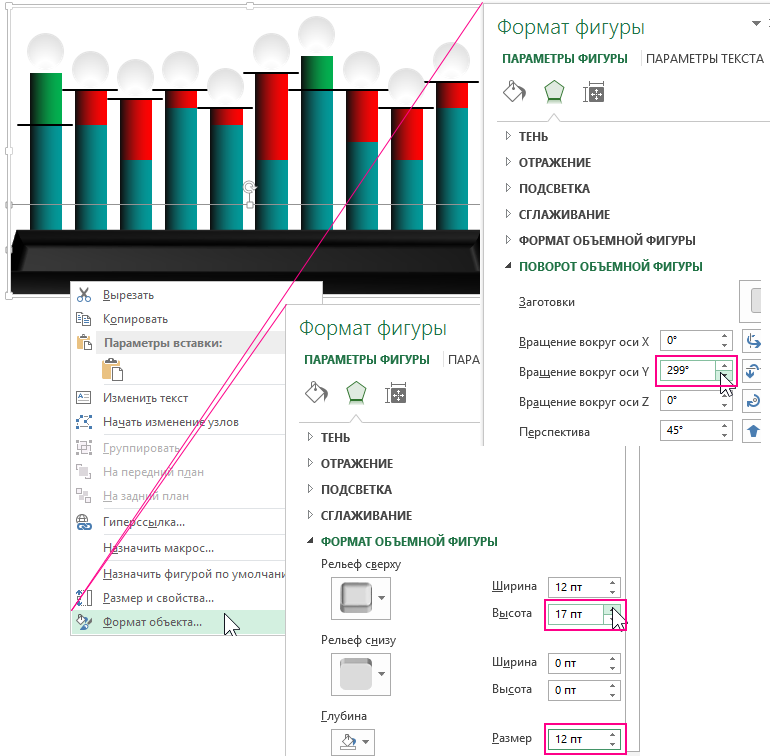Open Size & Properties icon in top panel
Screen dimensions: 770x756
pyautogui.click(x=595, y=93)
